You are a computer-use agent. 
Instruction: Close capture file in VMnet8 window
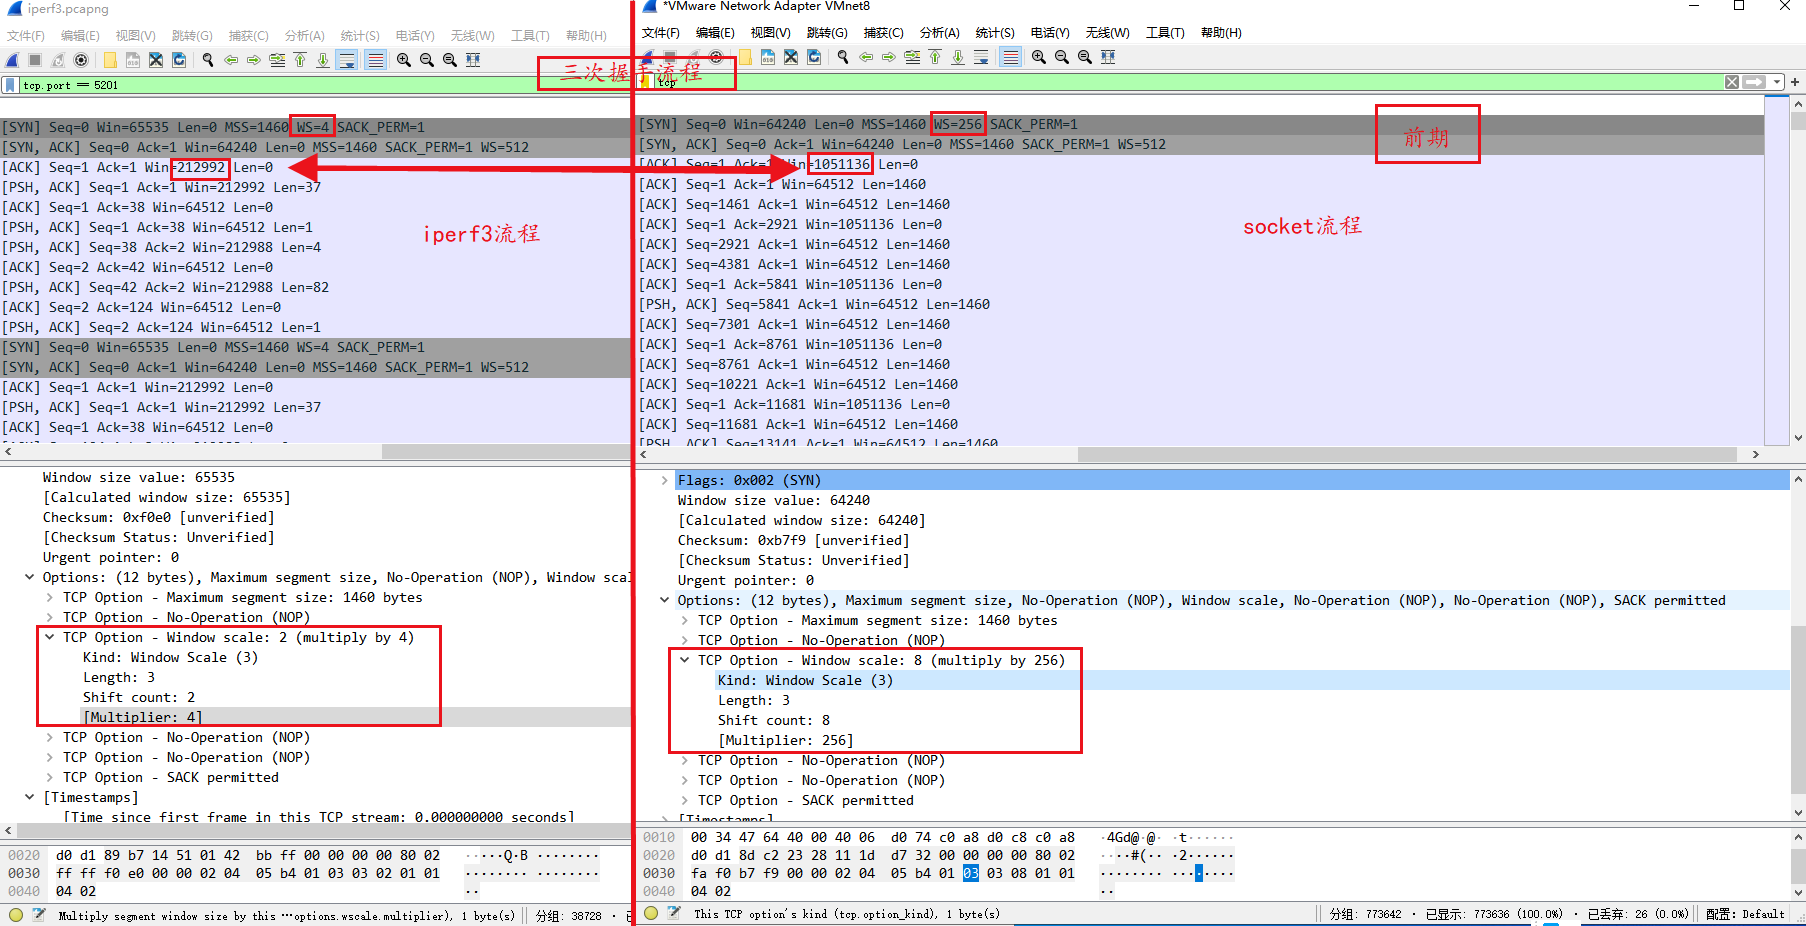791,57
